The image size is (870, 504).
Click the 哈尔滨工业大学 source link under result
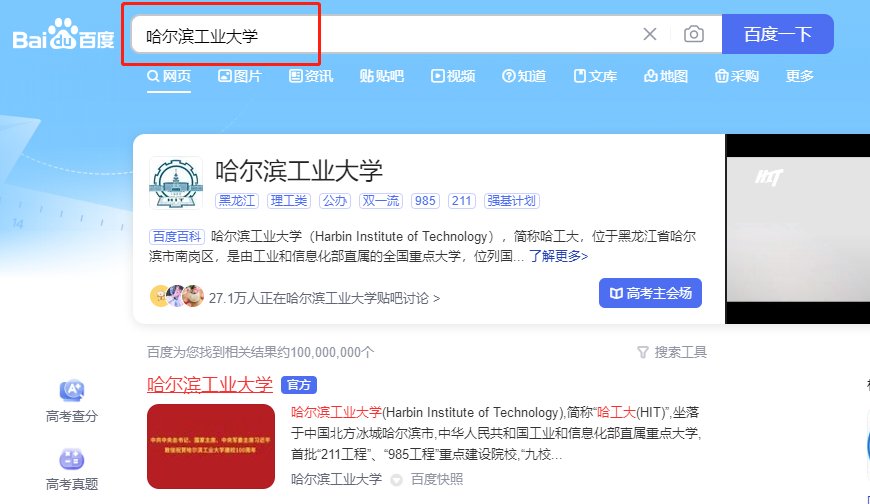[x=336, y=479]
